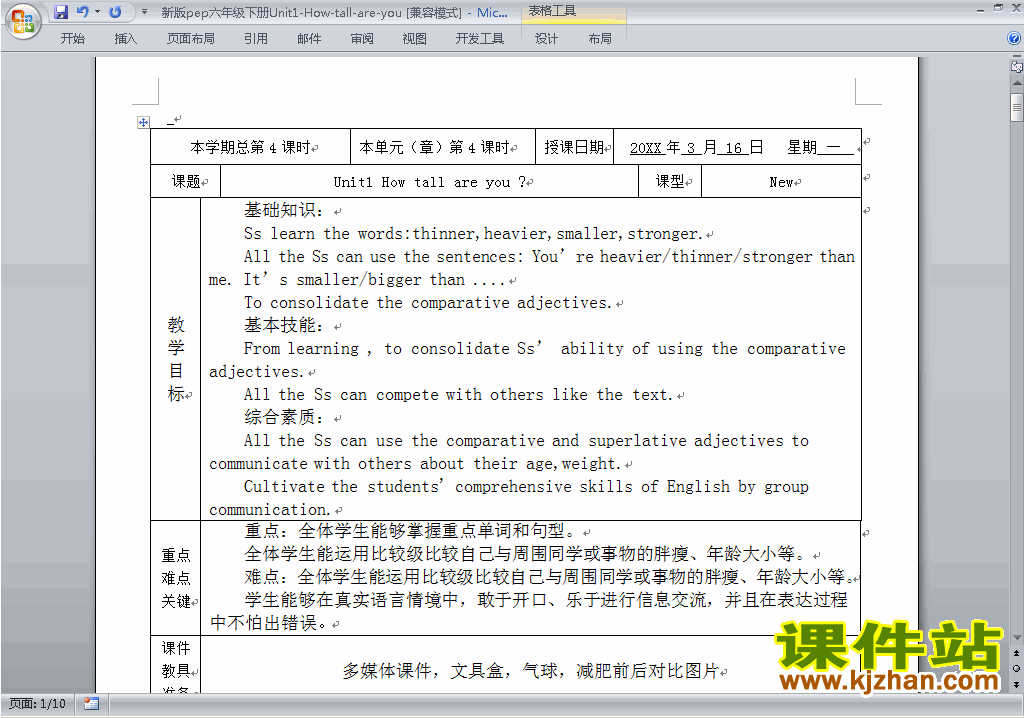Open Select Browse Object round button
The image size is (1024, 718).
pos(1017,668)
